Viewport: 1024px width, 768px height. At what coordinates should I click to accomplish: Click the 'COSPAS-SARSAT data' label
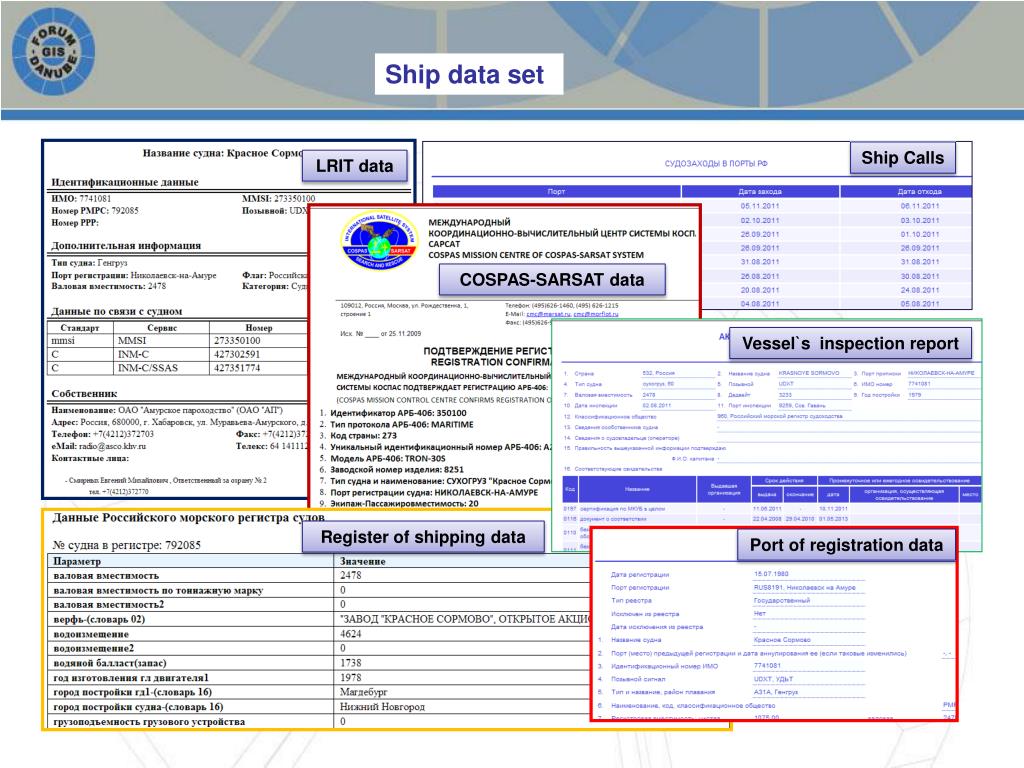coord(552,280)
